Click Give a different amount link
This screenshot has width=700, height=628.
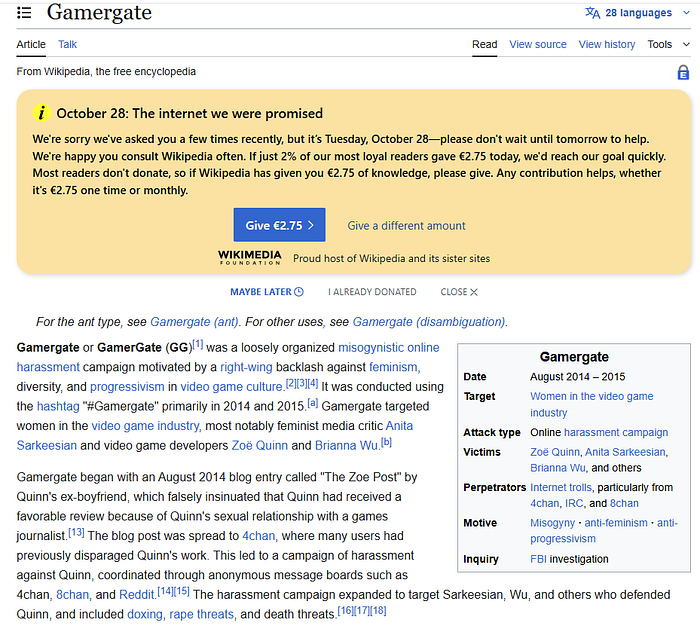[406, 226]
